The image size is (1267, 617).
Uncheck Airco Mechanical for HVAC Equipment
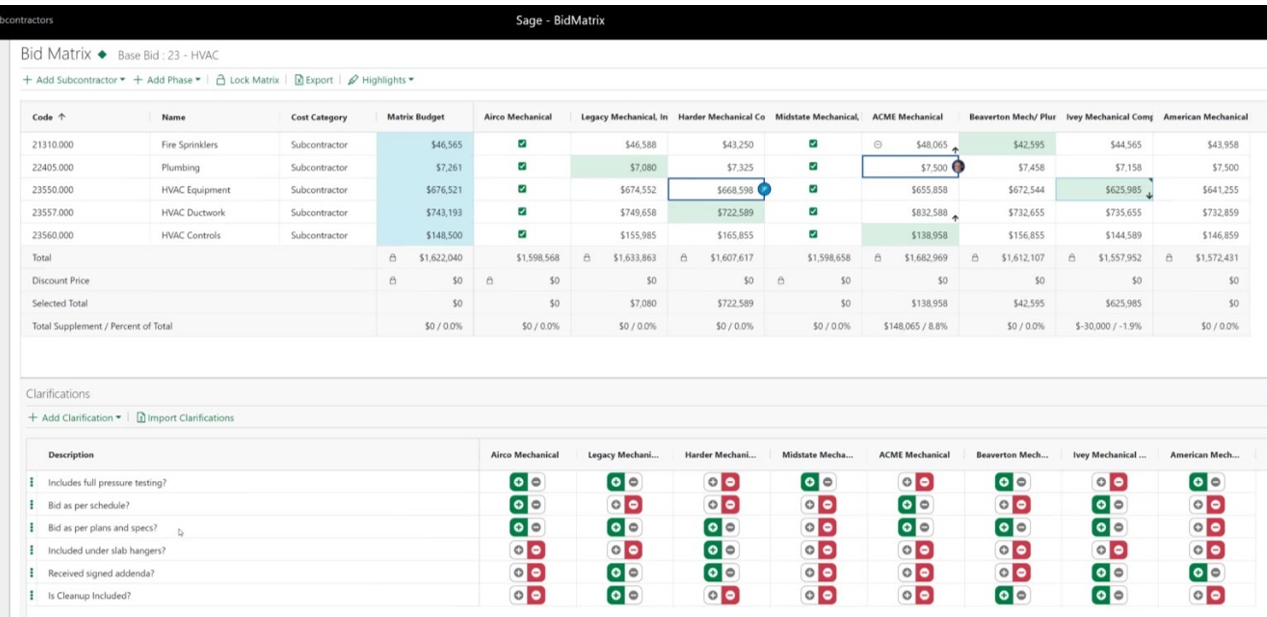(x=522, y=189)
